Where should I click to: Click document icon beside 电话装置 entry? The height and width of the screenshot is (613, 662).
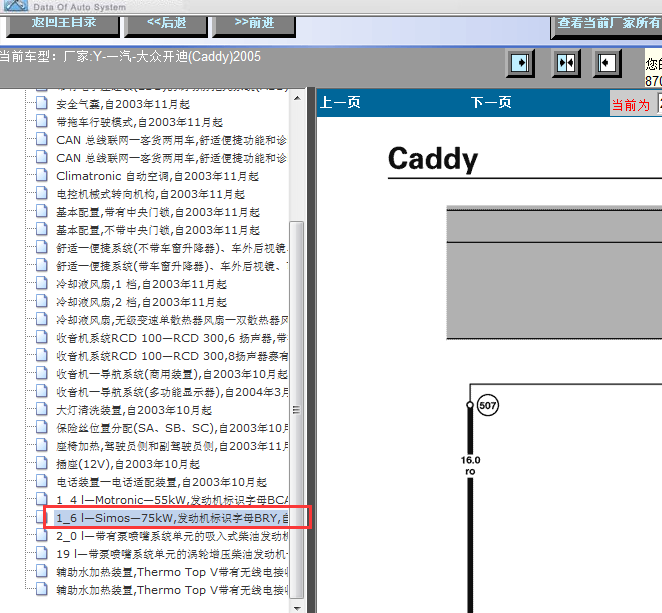click(41, 481)
